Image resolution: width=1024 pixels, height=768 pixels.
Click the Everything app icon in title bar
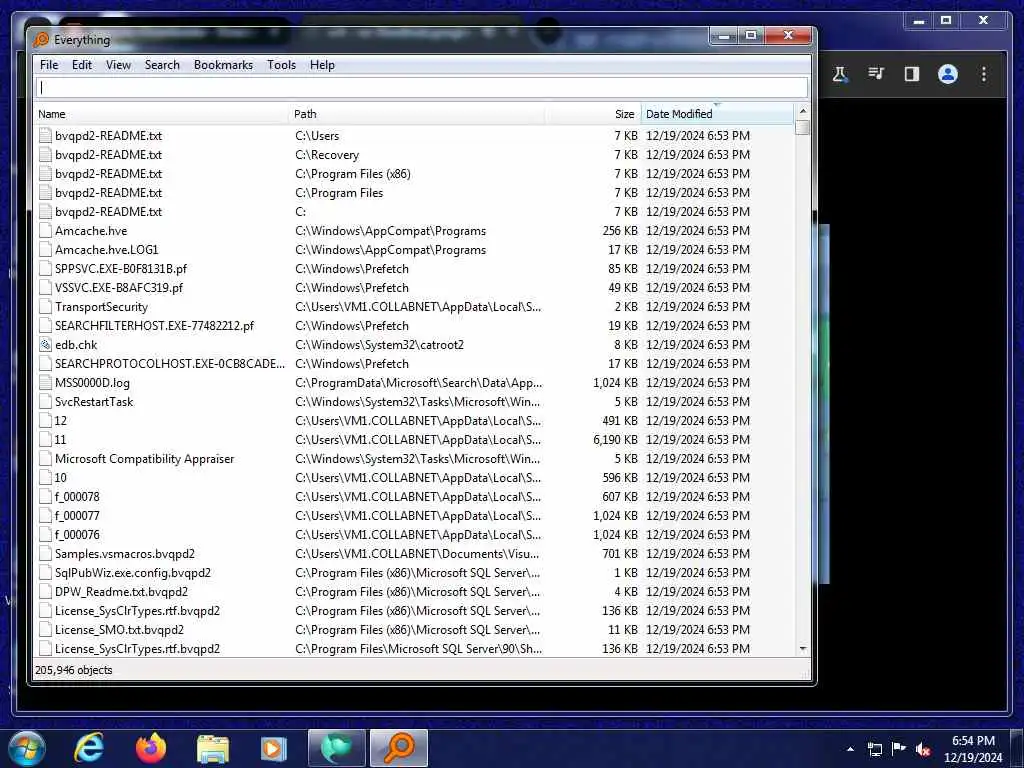point(41,40)
